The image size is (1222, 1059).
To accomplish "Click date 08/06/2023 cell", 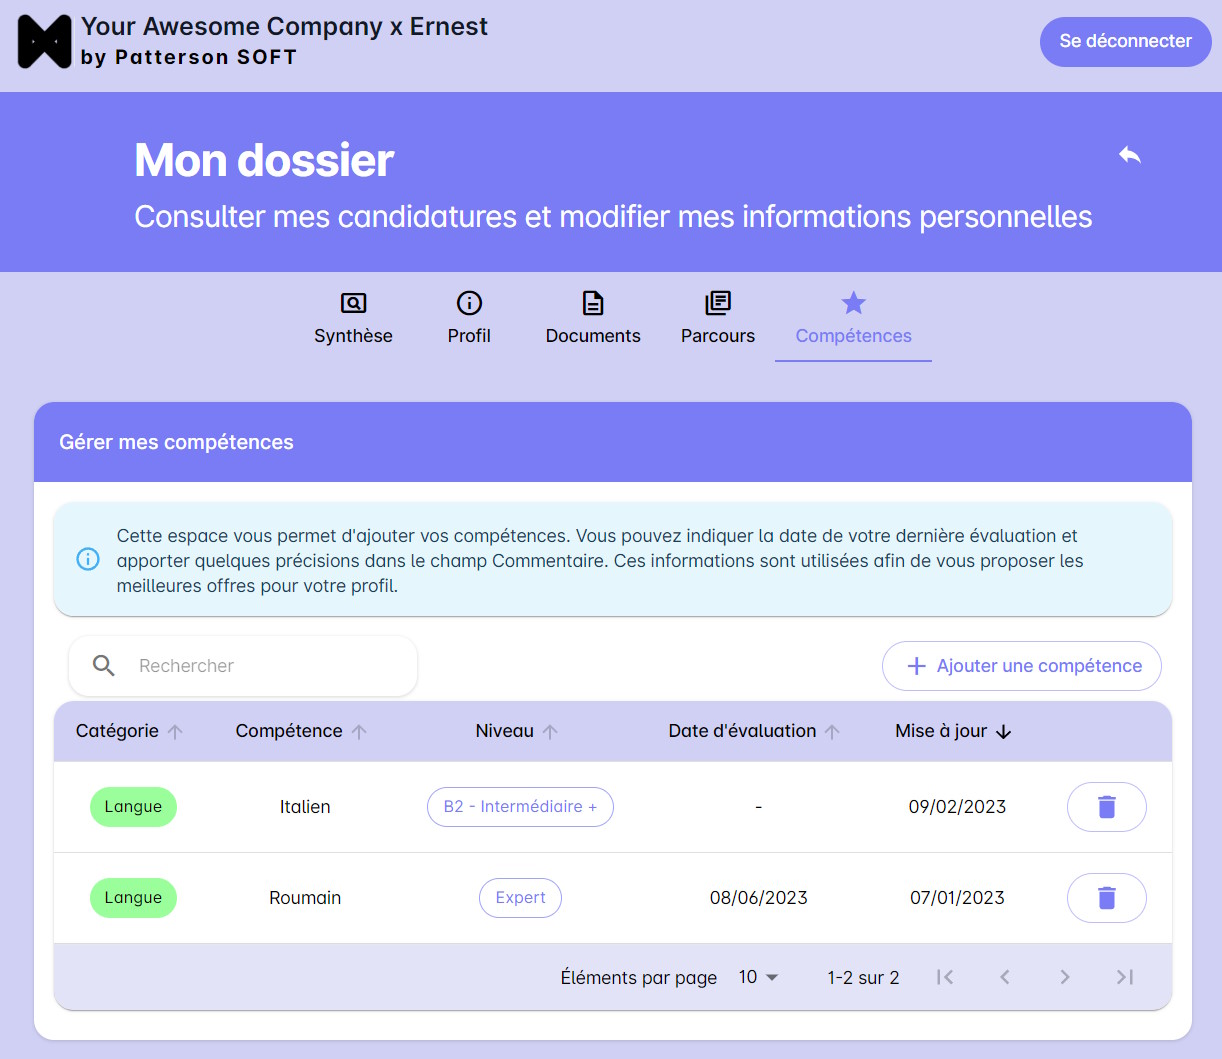I will (759, 898).
